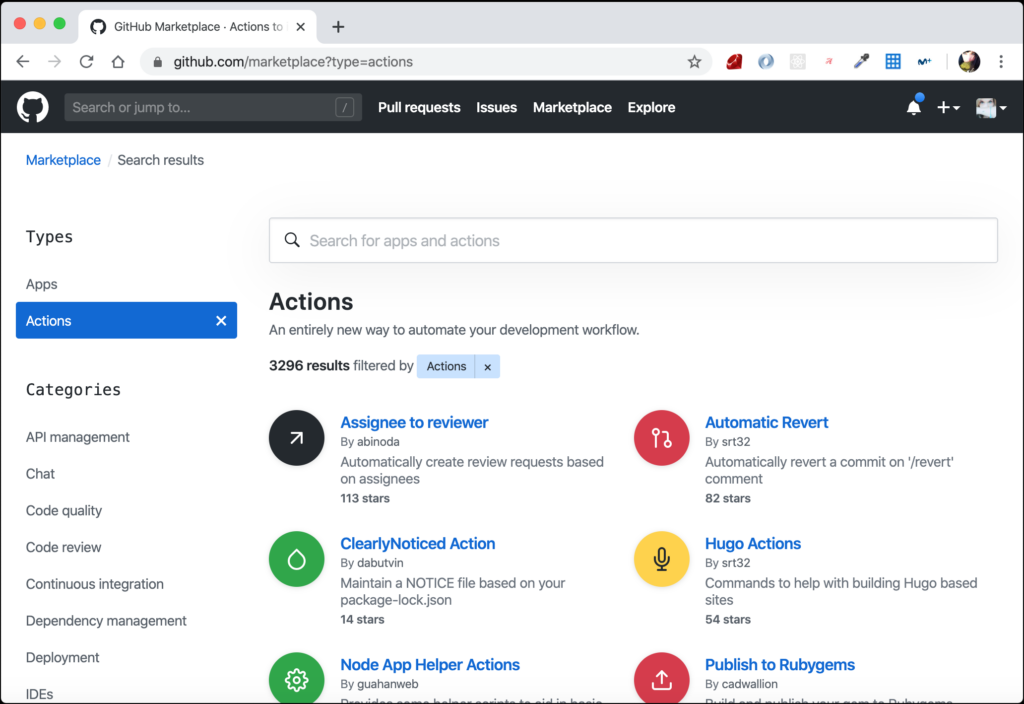
Task: Filter by Chat category
Action: (x=40, y=473)
